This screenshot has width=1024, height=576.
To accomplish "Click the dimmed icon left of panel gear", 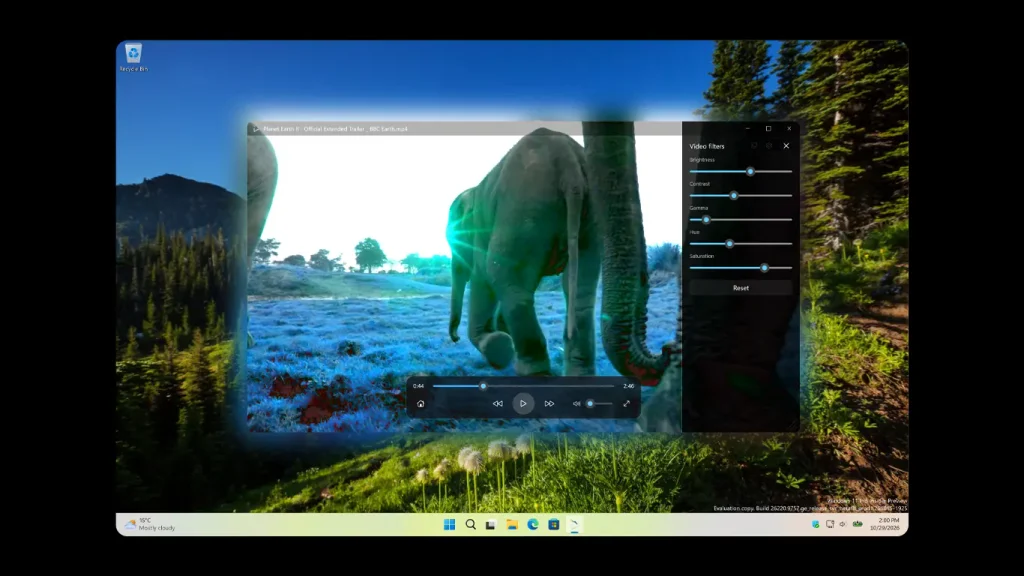I will pyautogui.click(x=754, y=146).
